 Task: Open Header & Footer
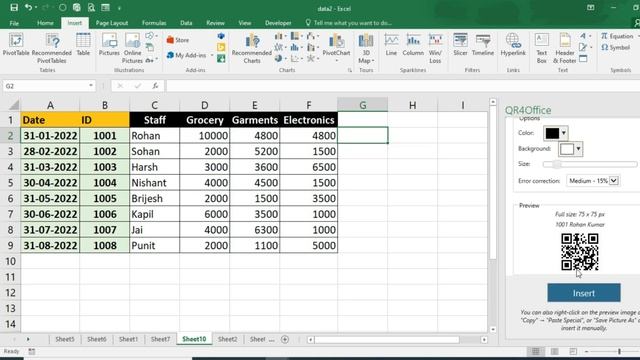tap(564, 48)
